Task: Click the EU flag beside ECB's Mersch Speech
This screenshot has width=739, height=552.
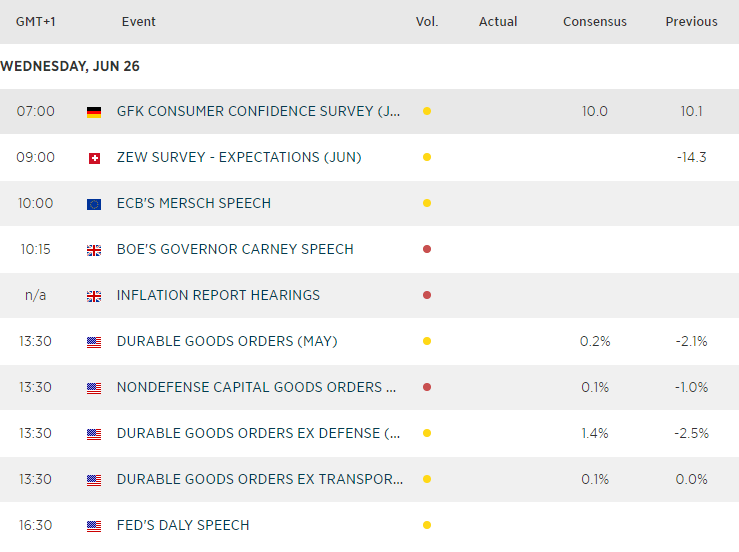Action: click(94, 204)
